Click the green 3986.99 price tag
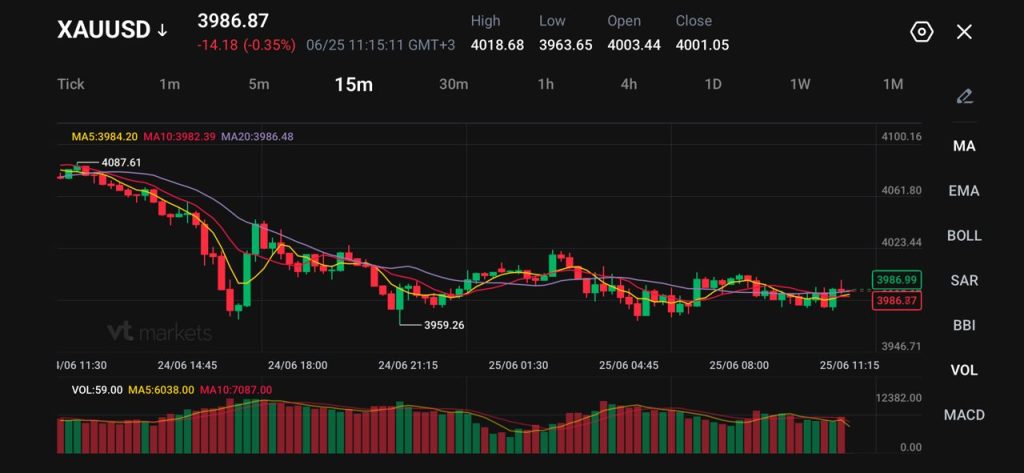This screenshot has width=1024, height=473. pos(896,280)
